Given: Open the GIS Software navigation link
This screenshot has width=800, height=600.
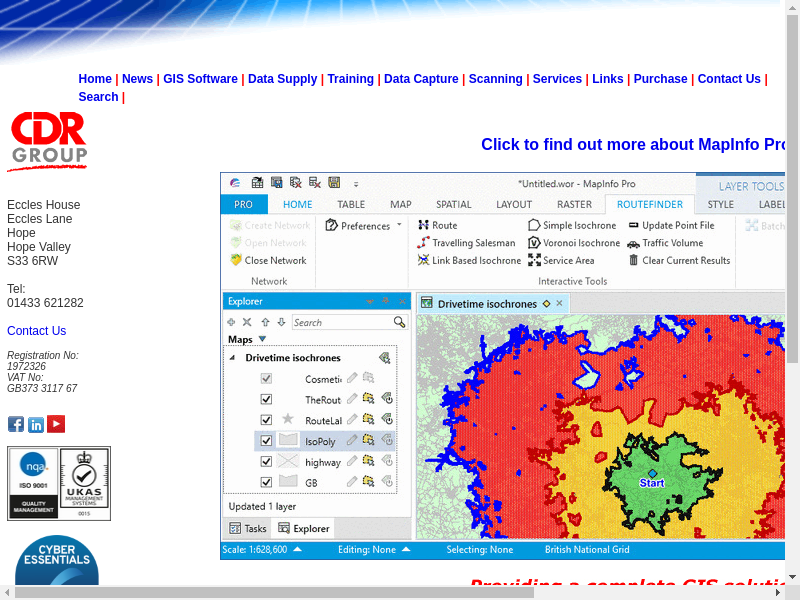Looking at the screenshot, I should pyautogui.click(x=200, y=79).
